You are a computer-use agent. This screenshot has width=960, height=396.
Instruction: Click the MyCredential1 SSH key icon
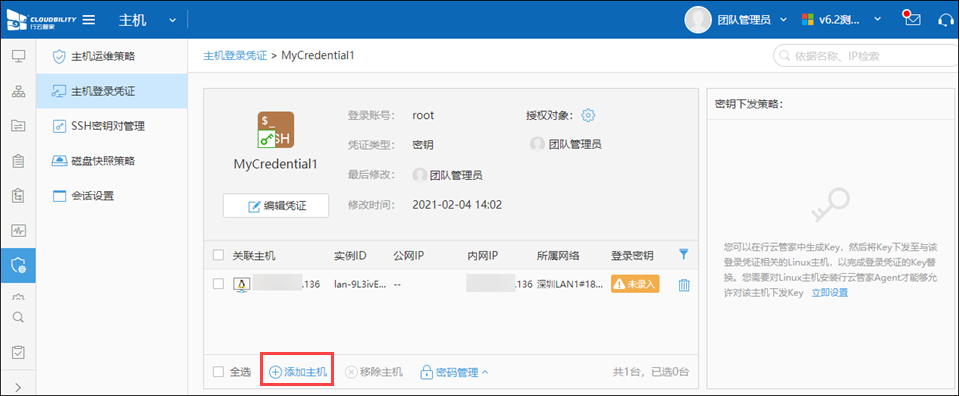click(276, 130)
